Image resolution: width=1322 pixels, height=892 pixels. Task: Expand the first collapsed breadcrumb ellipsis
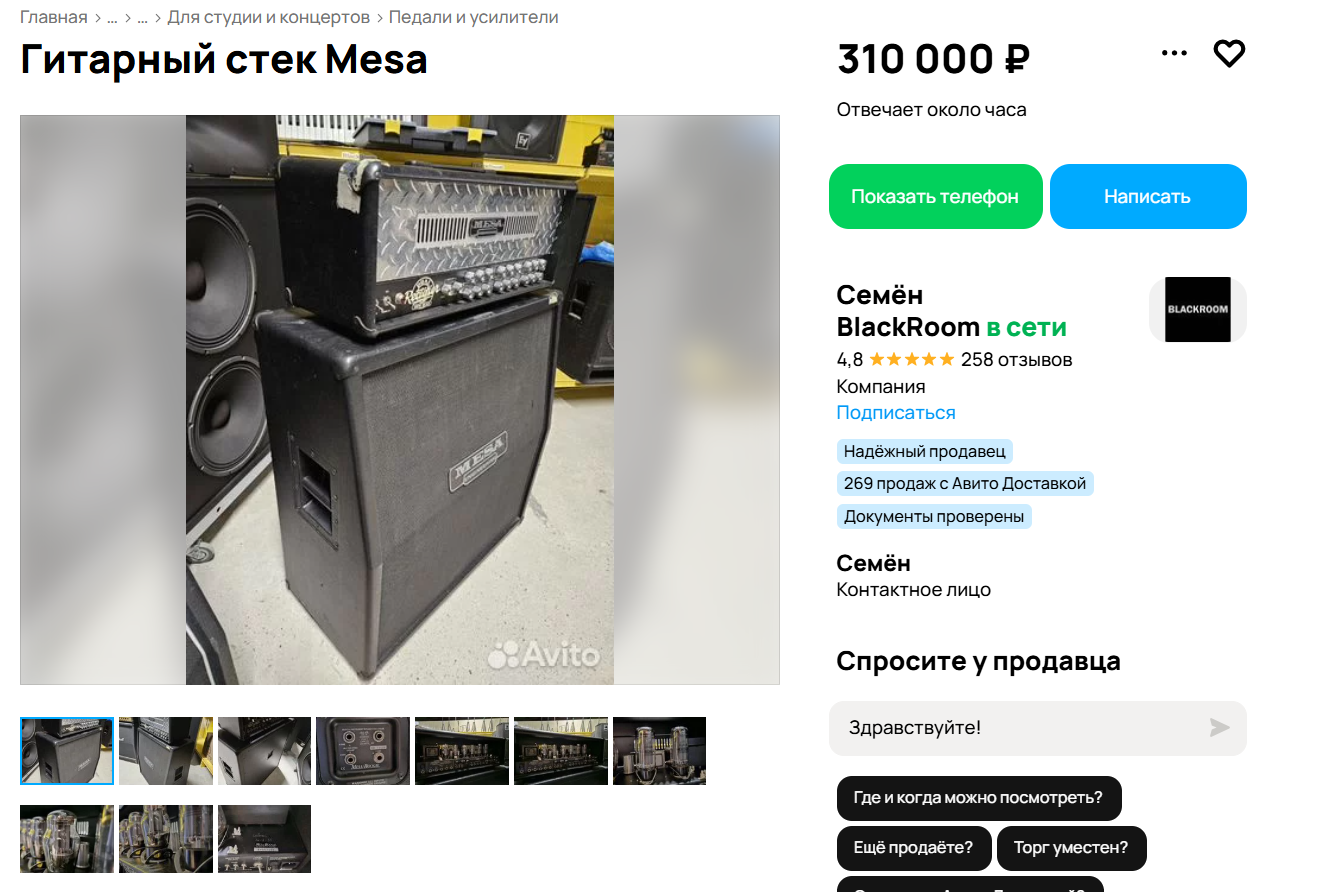(x=112, y=18)
